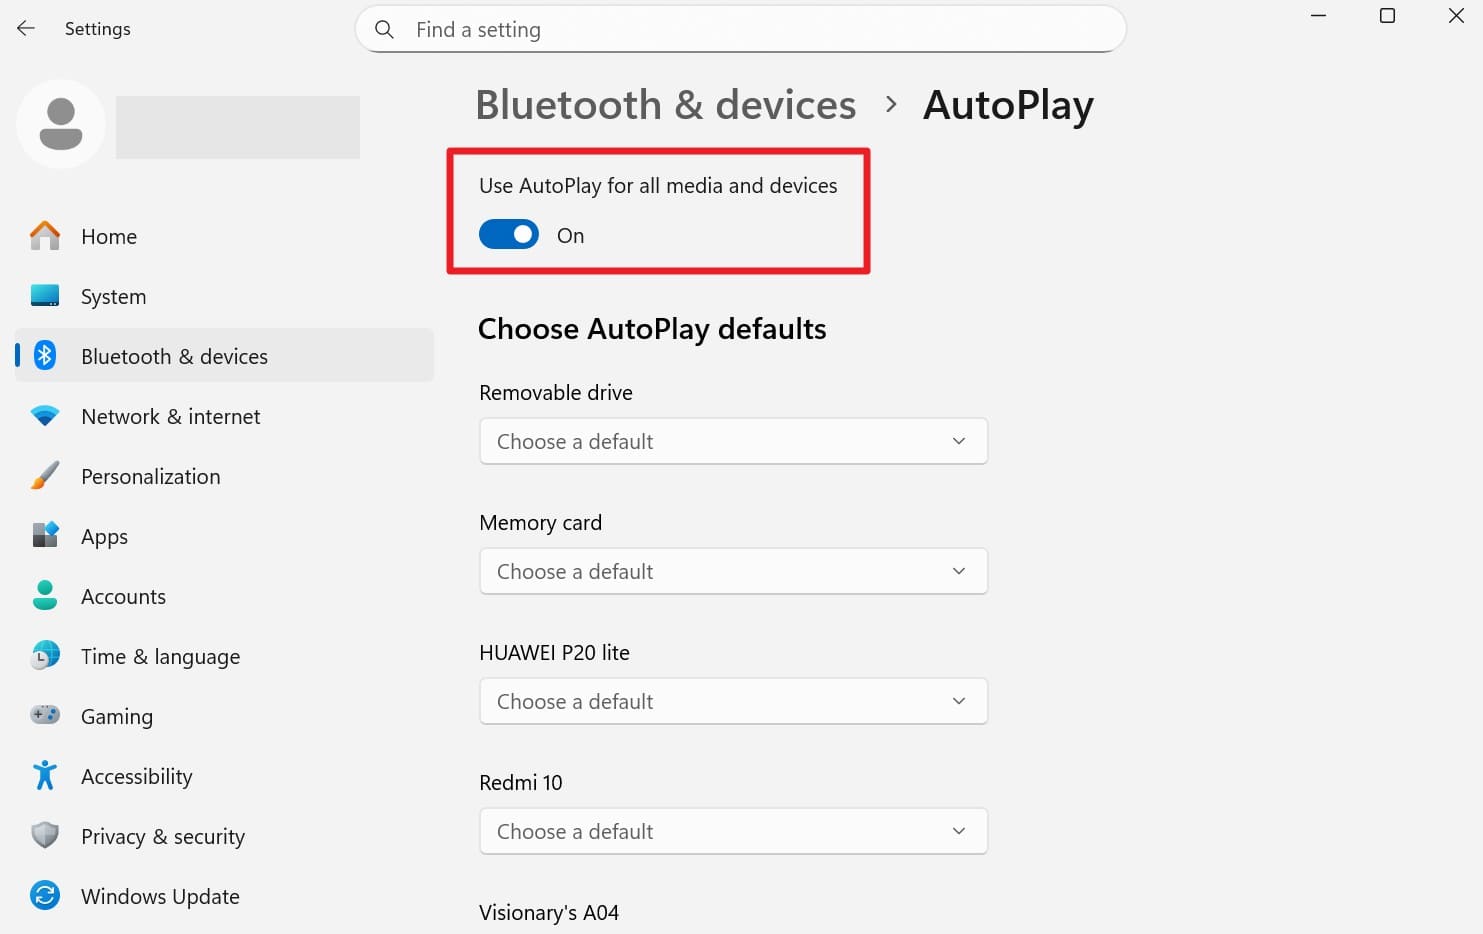Open the Home settings page icon
The width and height of the screenshot is (1483, 934).
(x=44, y=236)
